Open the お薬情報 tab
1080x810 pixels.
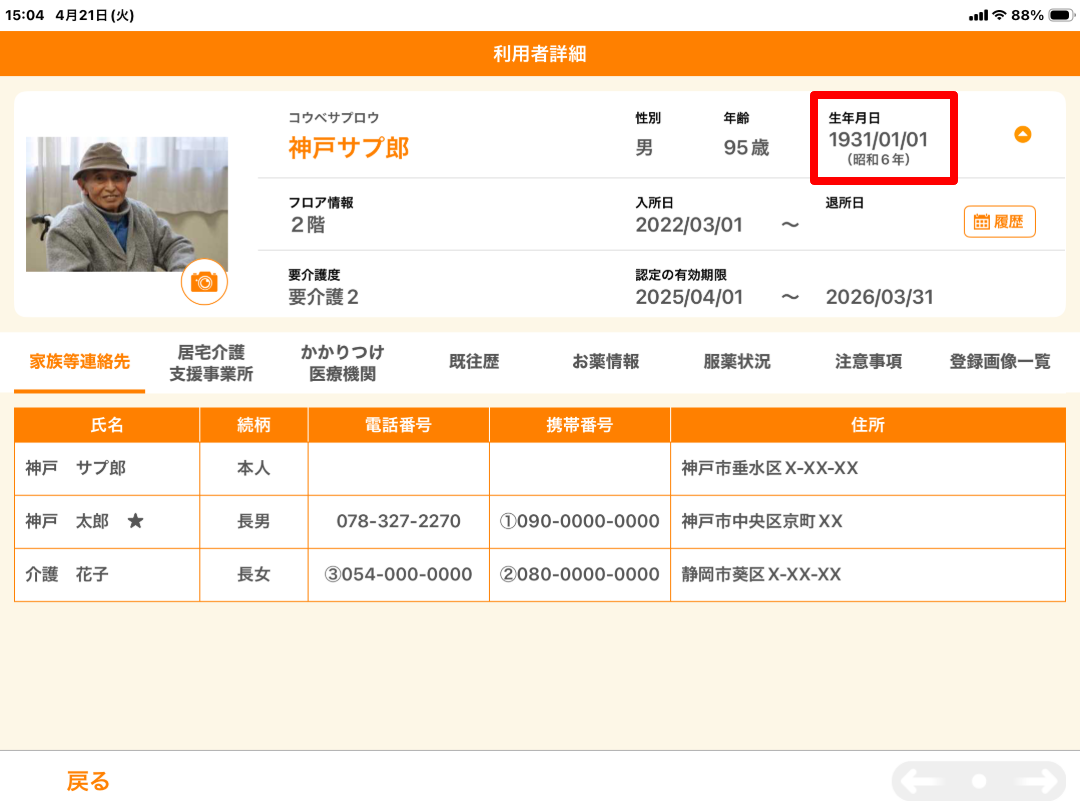coord(605,362)
